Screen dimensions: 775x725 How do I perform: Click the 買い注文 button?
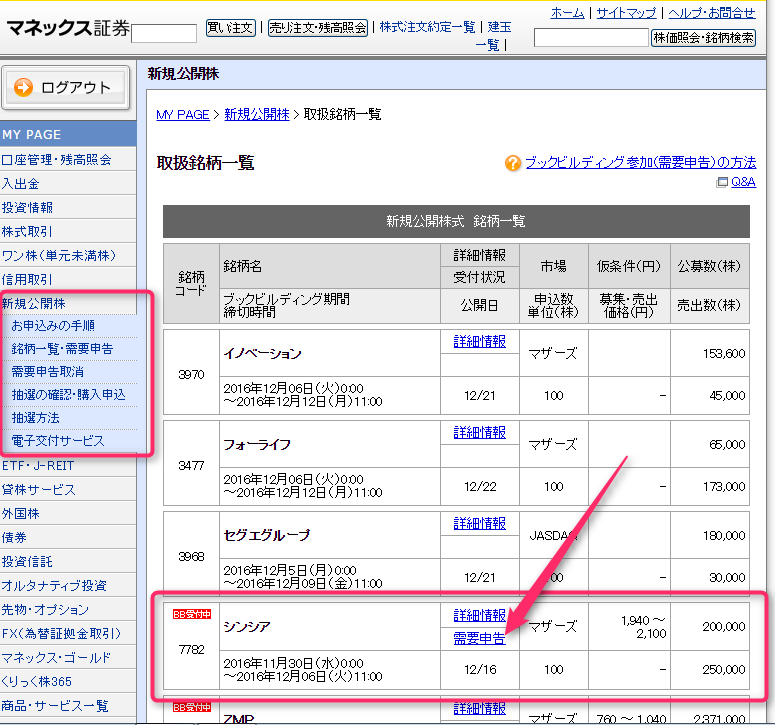pos(230,28)
